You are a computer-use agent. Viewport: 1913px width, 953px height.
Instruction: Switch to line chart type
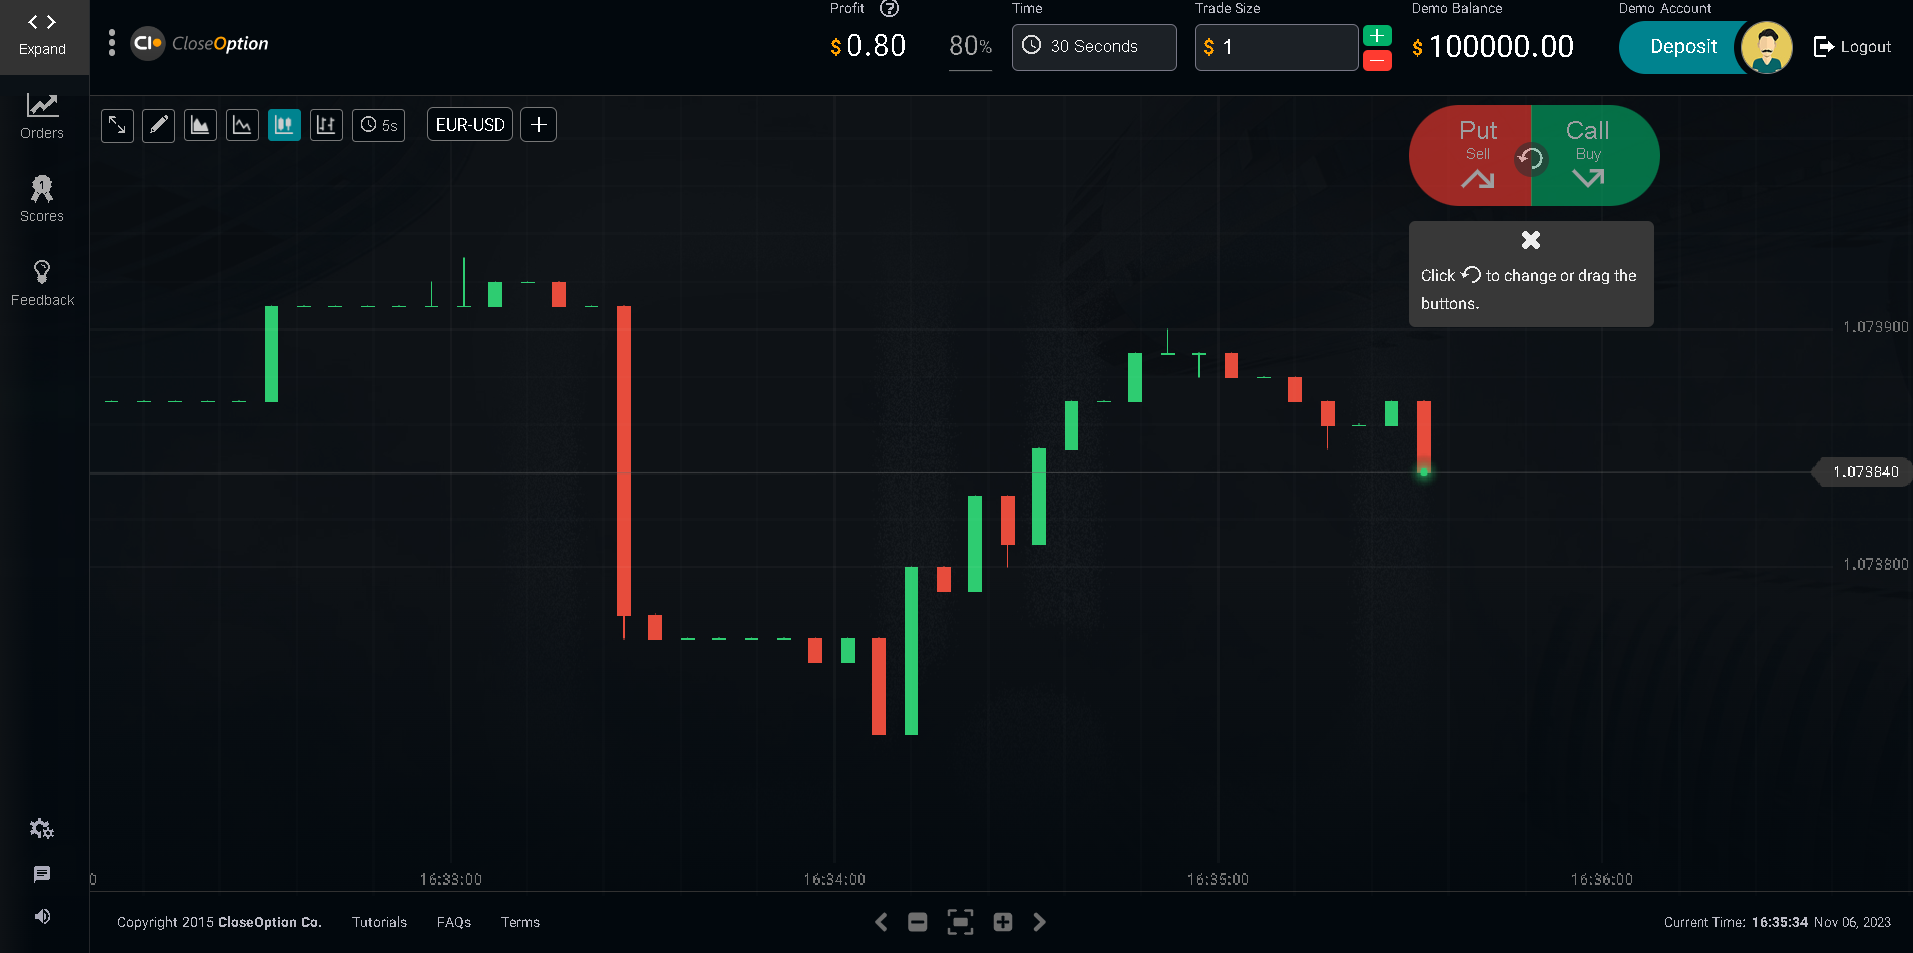click(243, 125)
